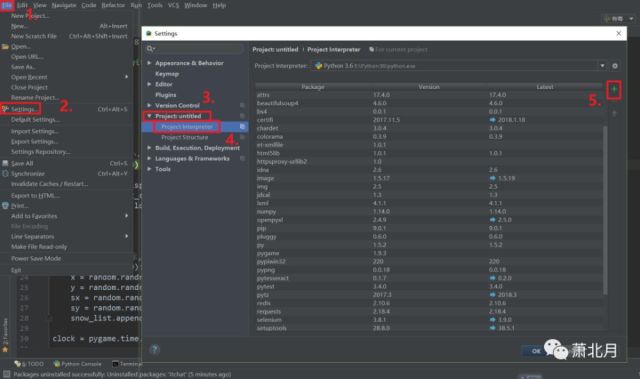The image size is (640, 379).
Task: Click the folder icon beside Open...
Action: coord(5,47)
